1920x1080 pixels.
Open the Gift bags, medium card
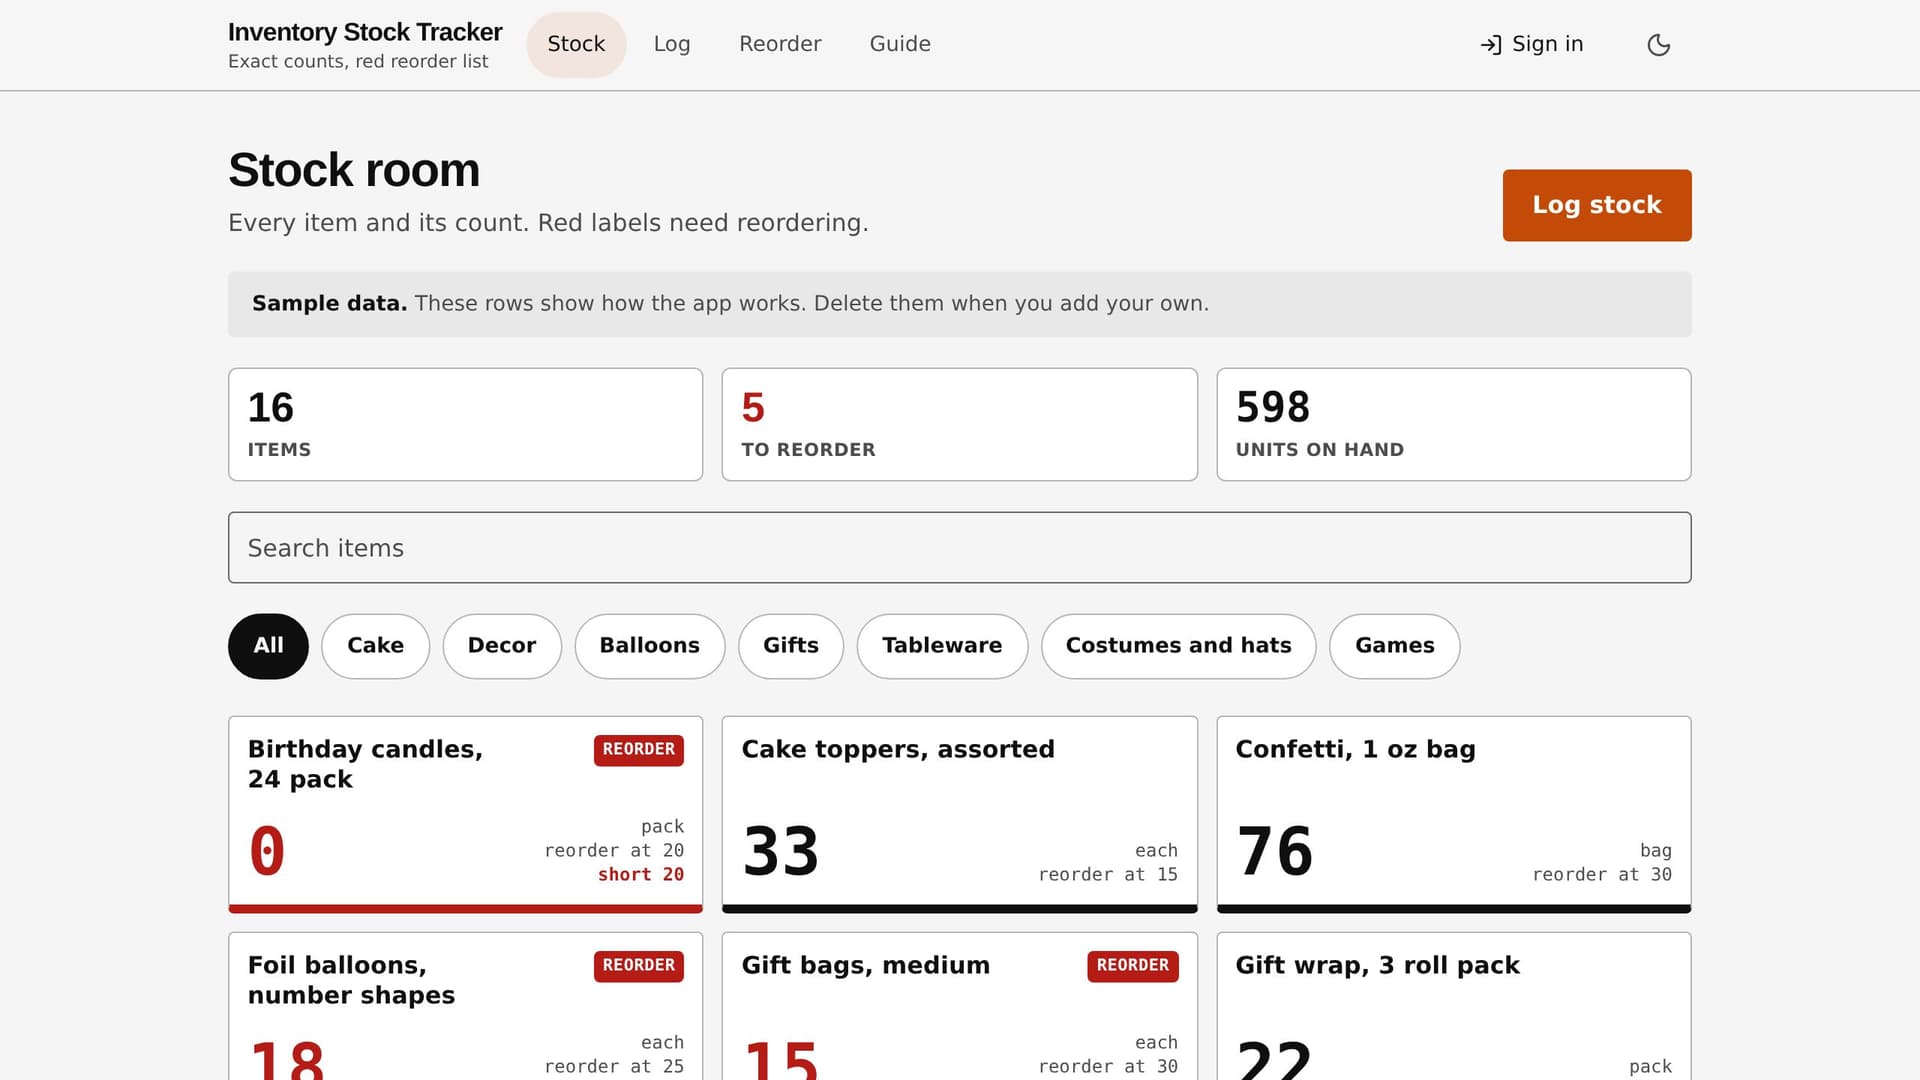(960, 1006)
